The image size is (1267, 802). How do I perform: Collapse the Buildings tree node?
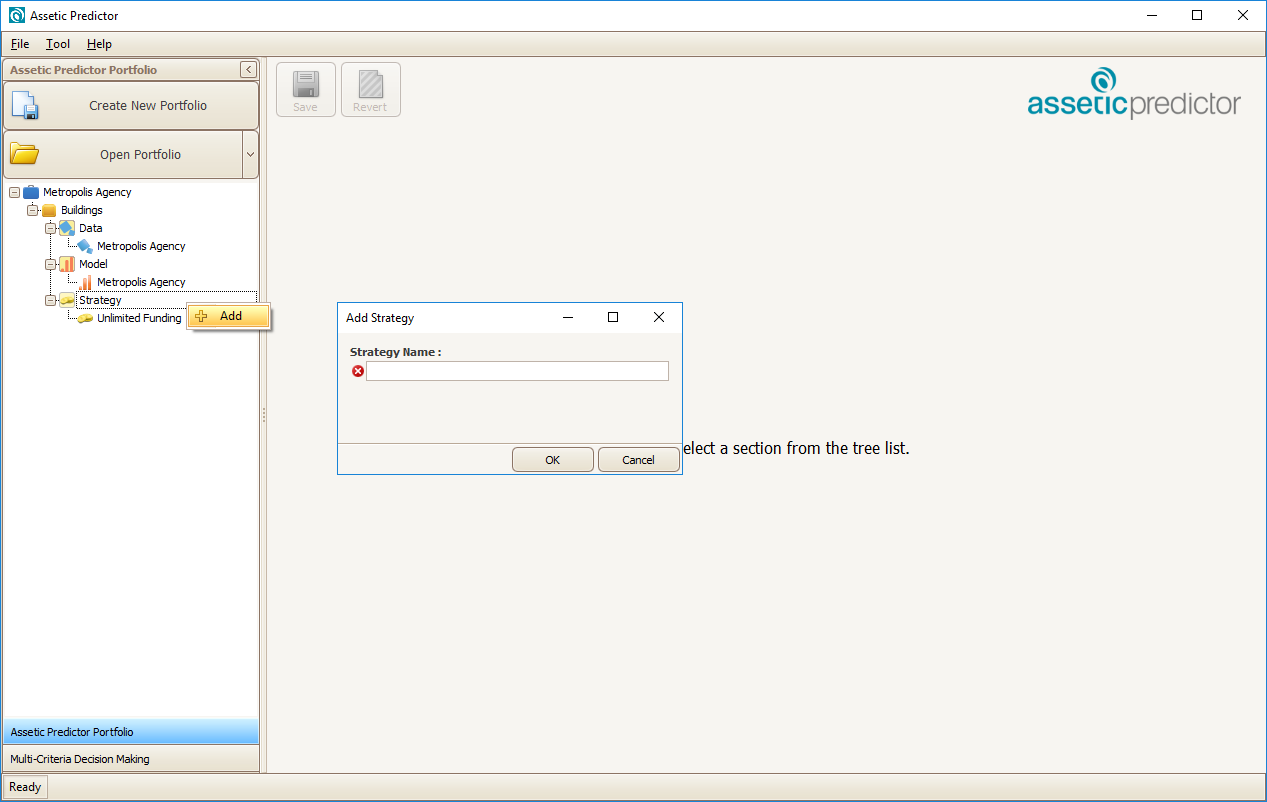32,210
